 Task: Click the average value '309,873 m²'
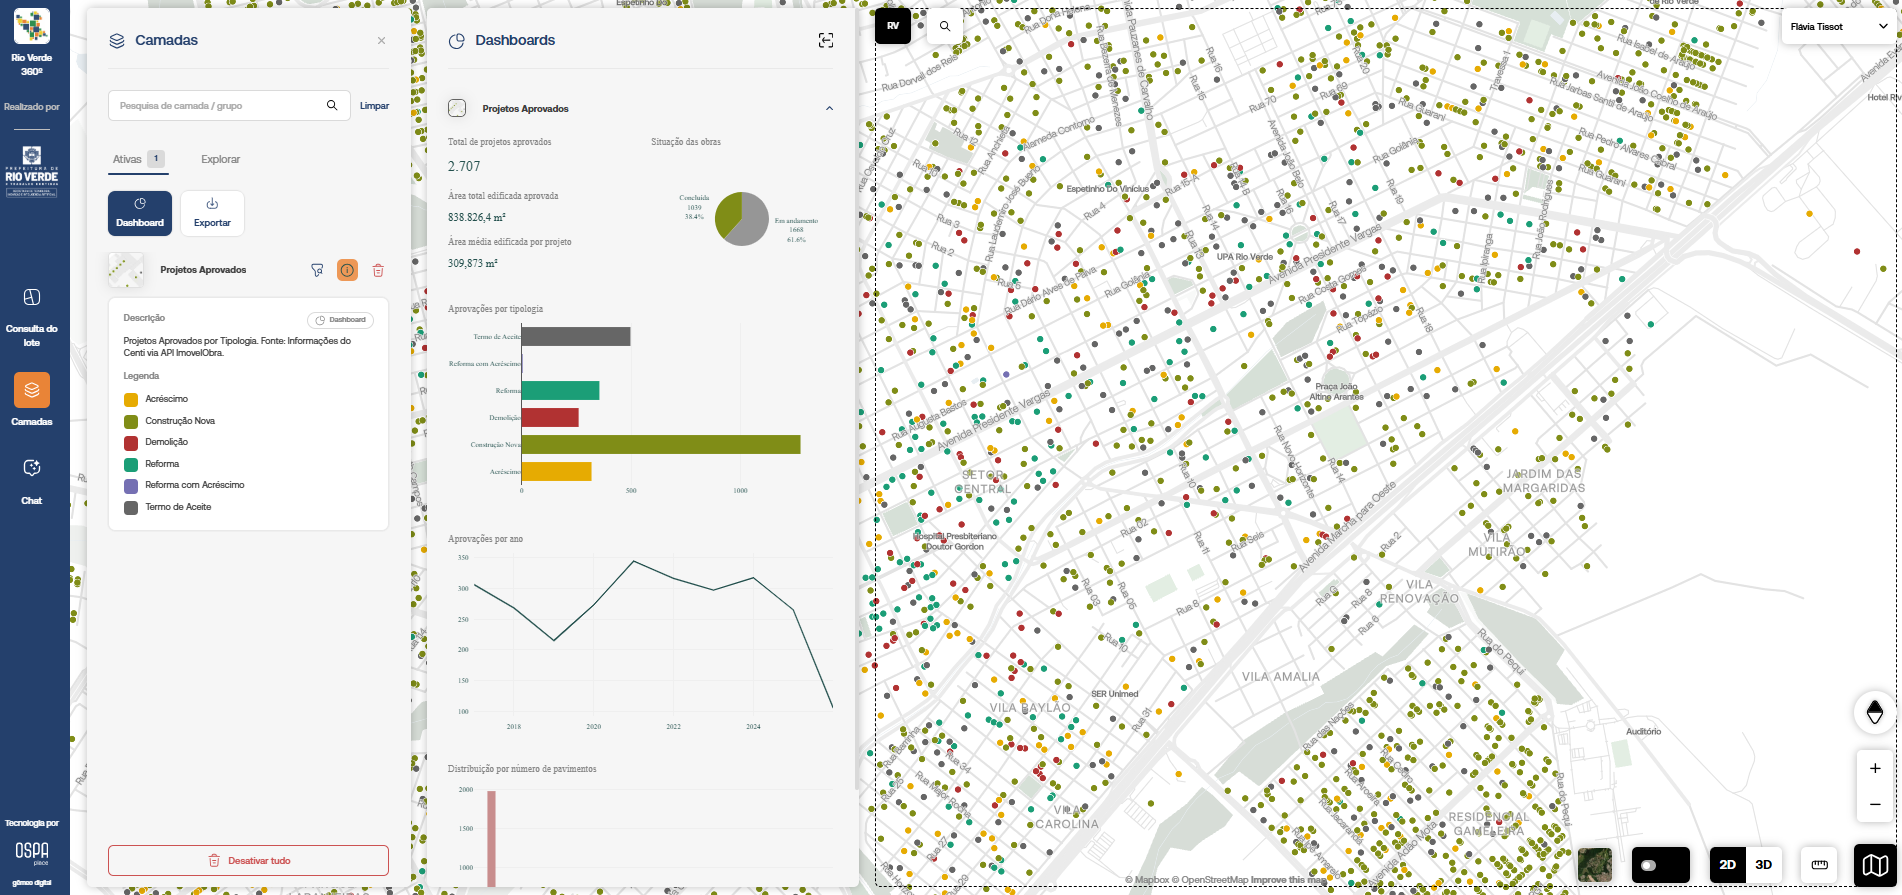(473, 263)
